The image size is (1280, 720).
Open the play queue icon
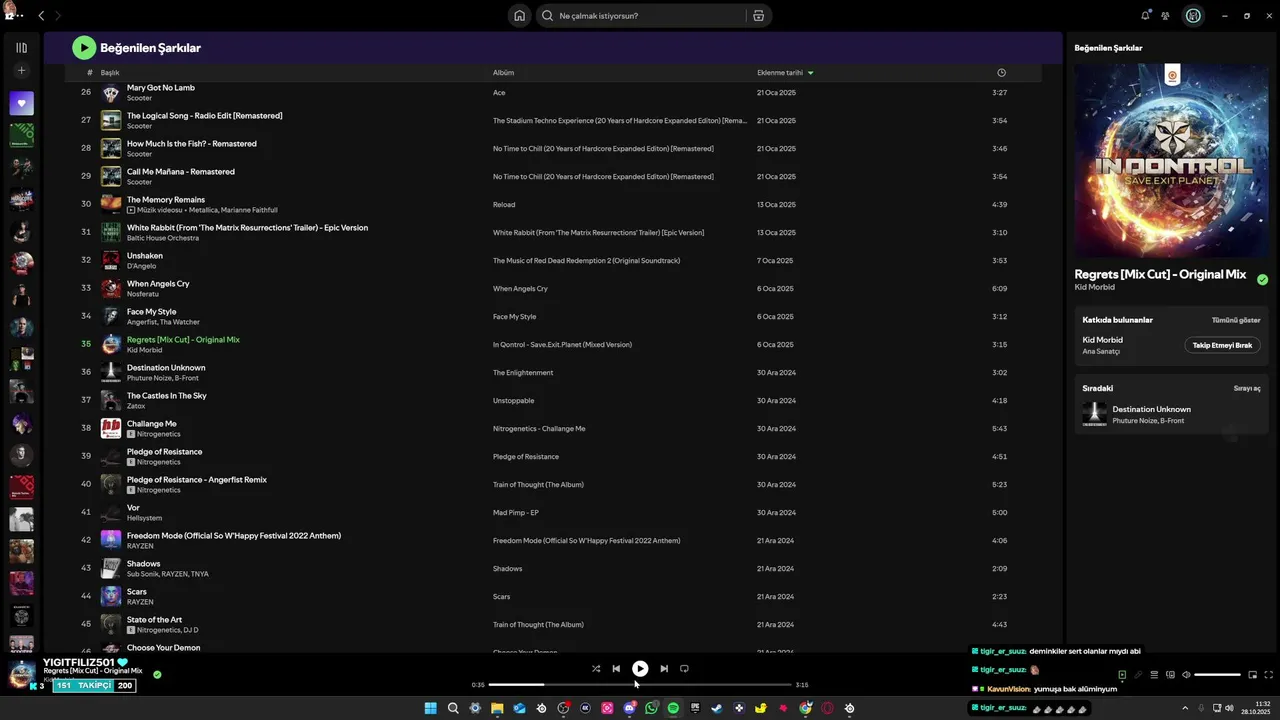point(1153,675)
